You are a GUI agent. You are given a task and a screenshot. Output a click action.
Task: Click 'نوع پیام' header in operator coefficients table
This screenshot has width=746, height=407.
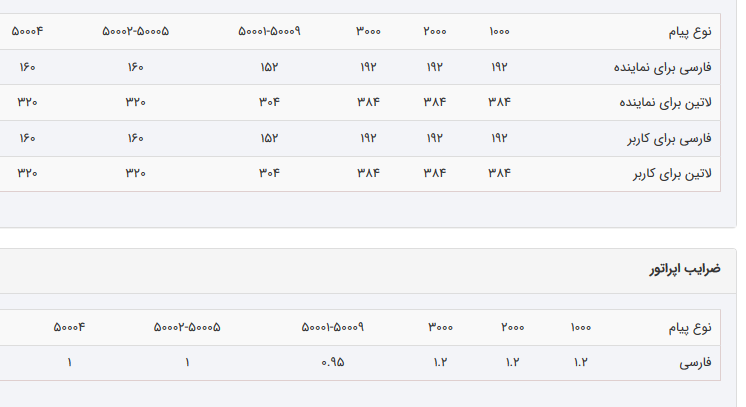click(690, 327)
